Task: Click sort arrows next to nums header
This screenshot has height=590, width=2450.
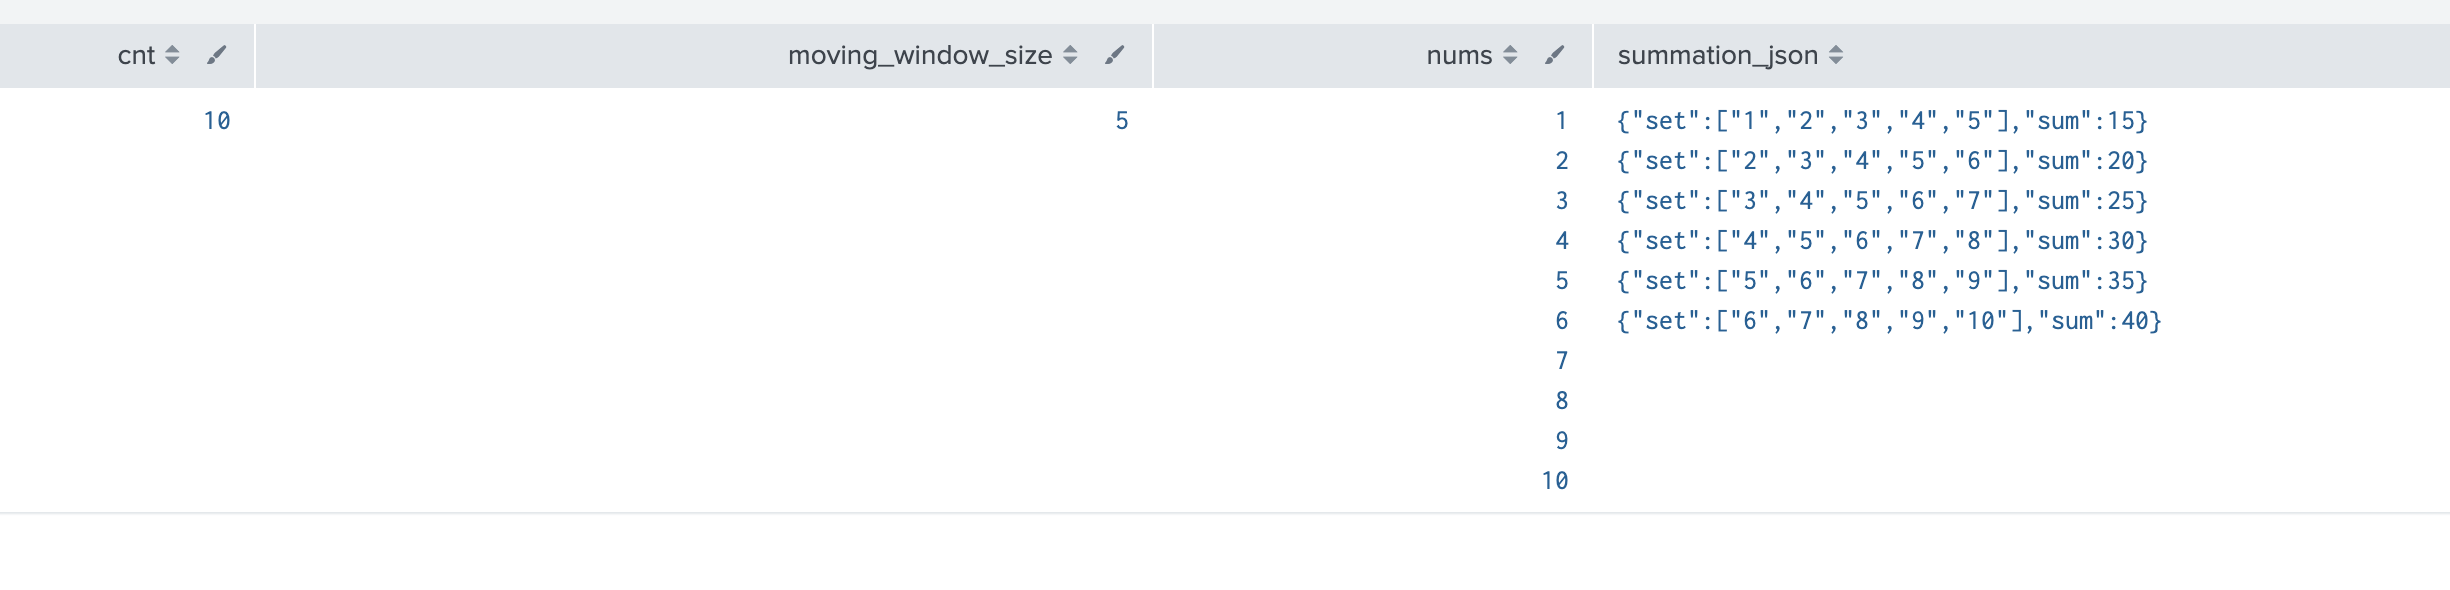Action: (x=1510, y=55)
